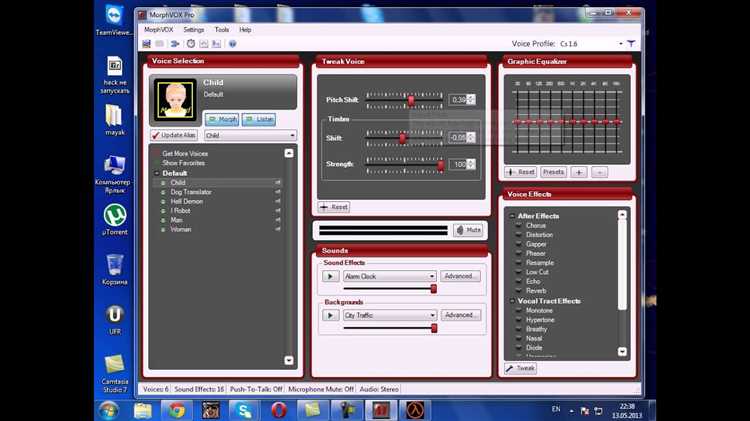The width and height of the screenshot is (750, 421).
Task: Toggle the Listen button
Action: coord(259,119)
